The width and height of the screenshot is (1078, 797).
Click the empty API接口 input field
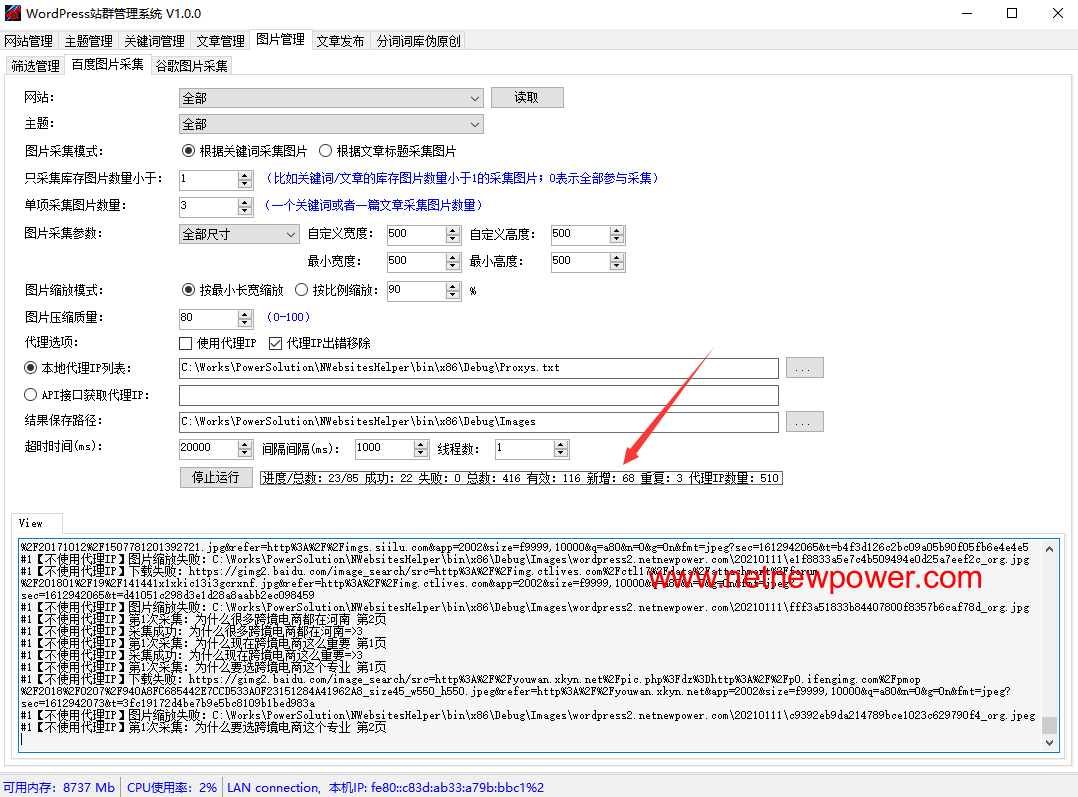pos(478,395)
